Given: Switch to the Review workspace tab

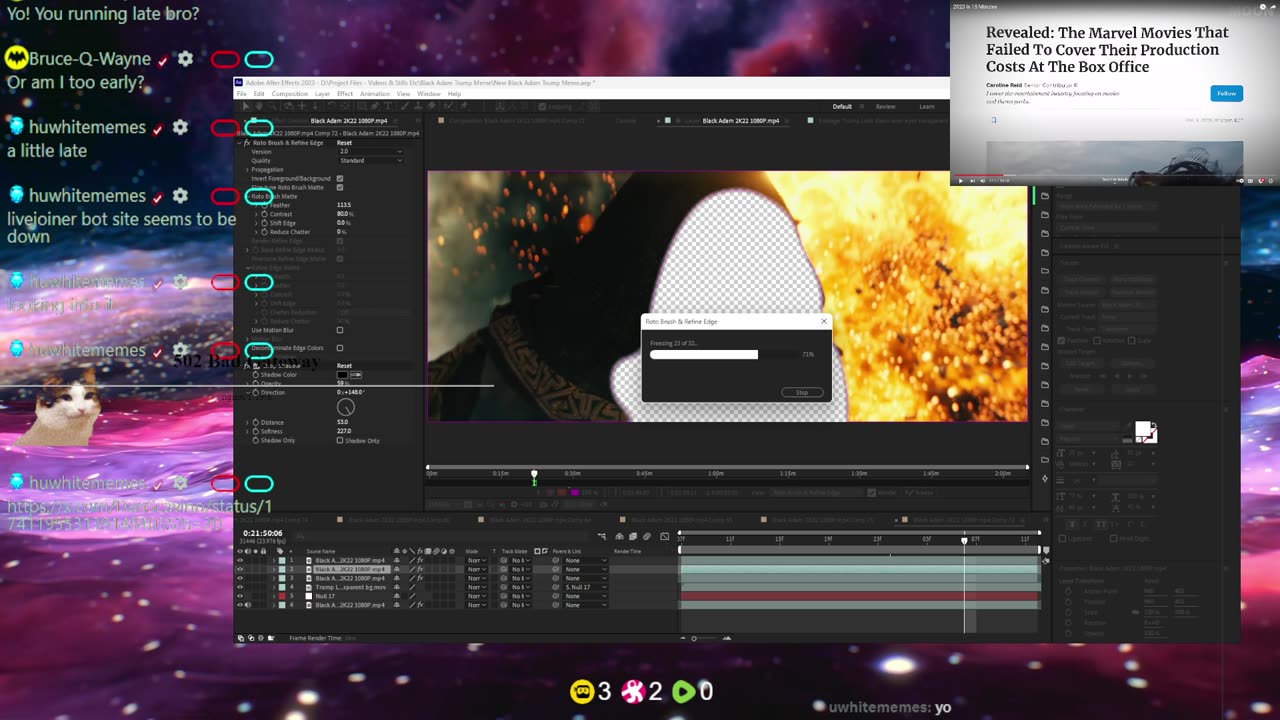Looking at the screenshot, I should click(x=886, y=106).
